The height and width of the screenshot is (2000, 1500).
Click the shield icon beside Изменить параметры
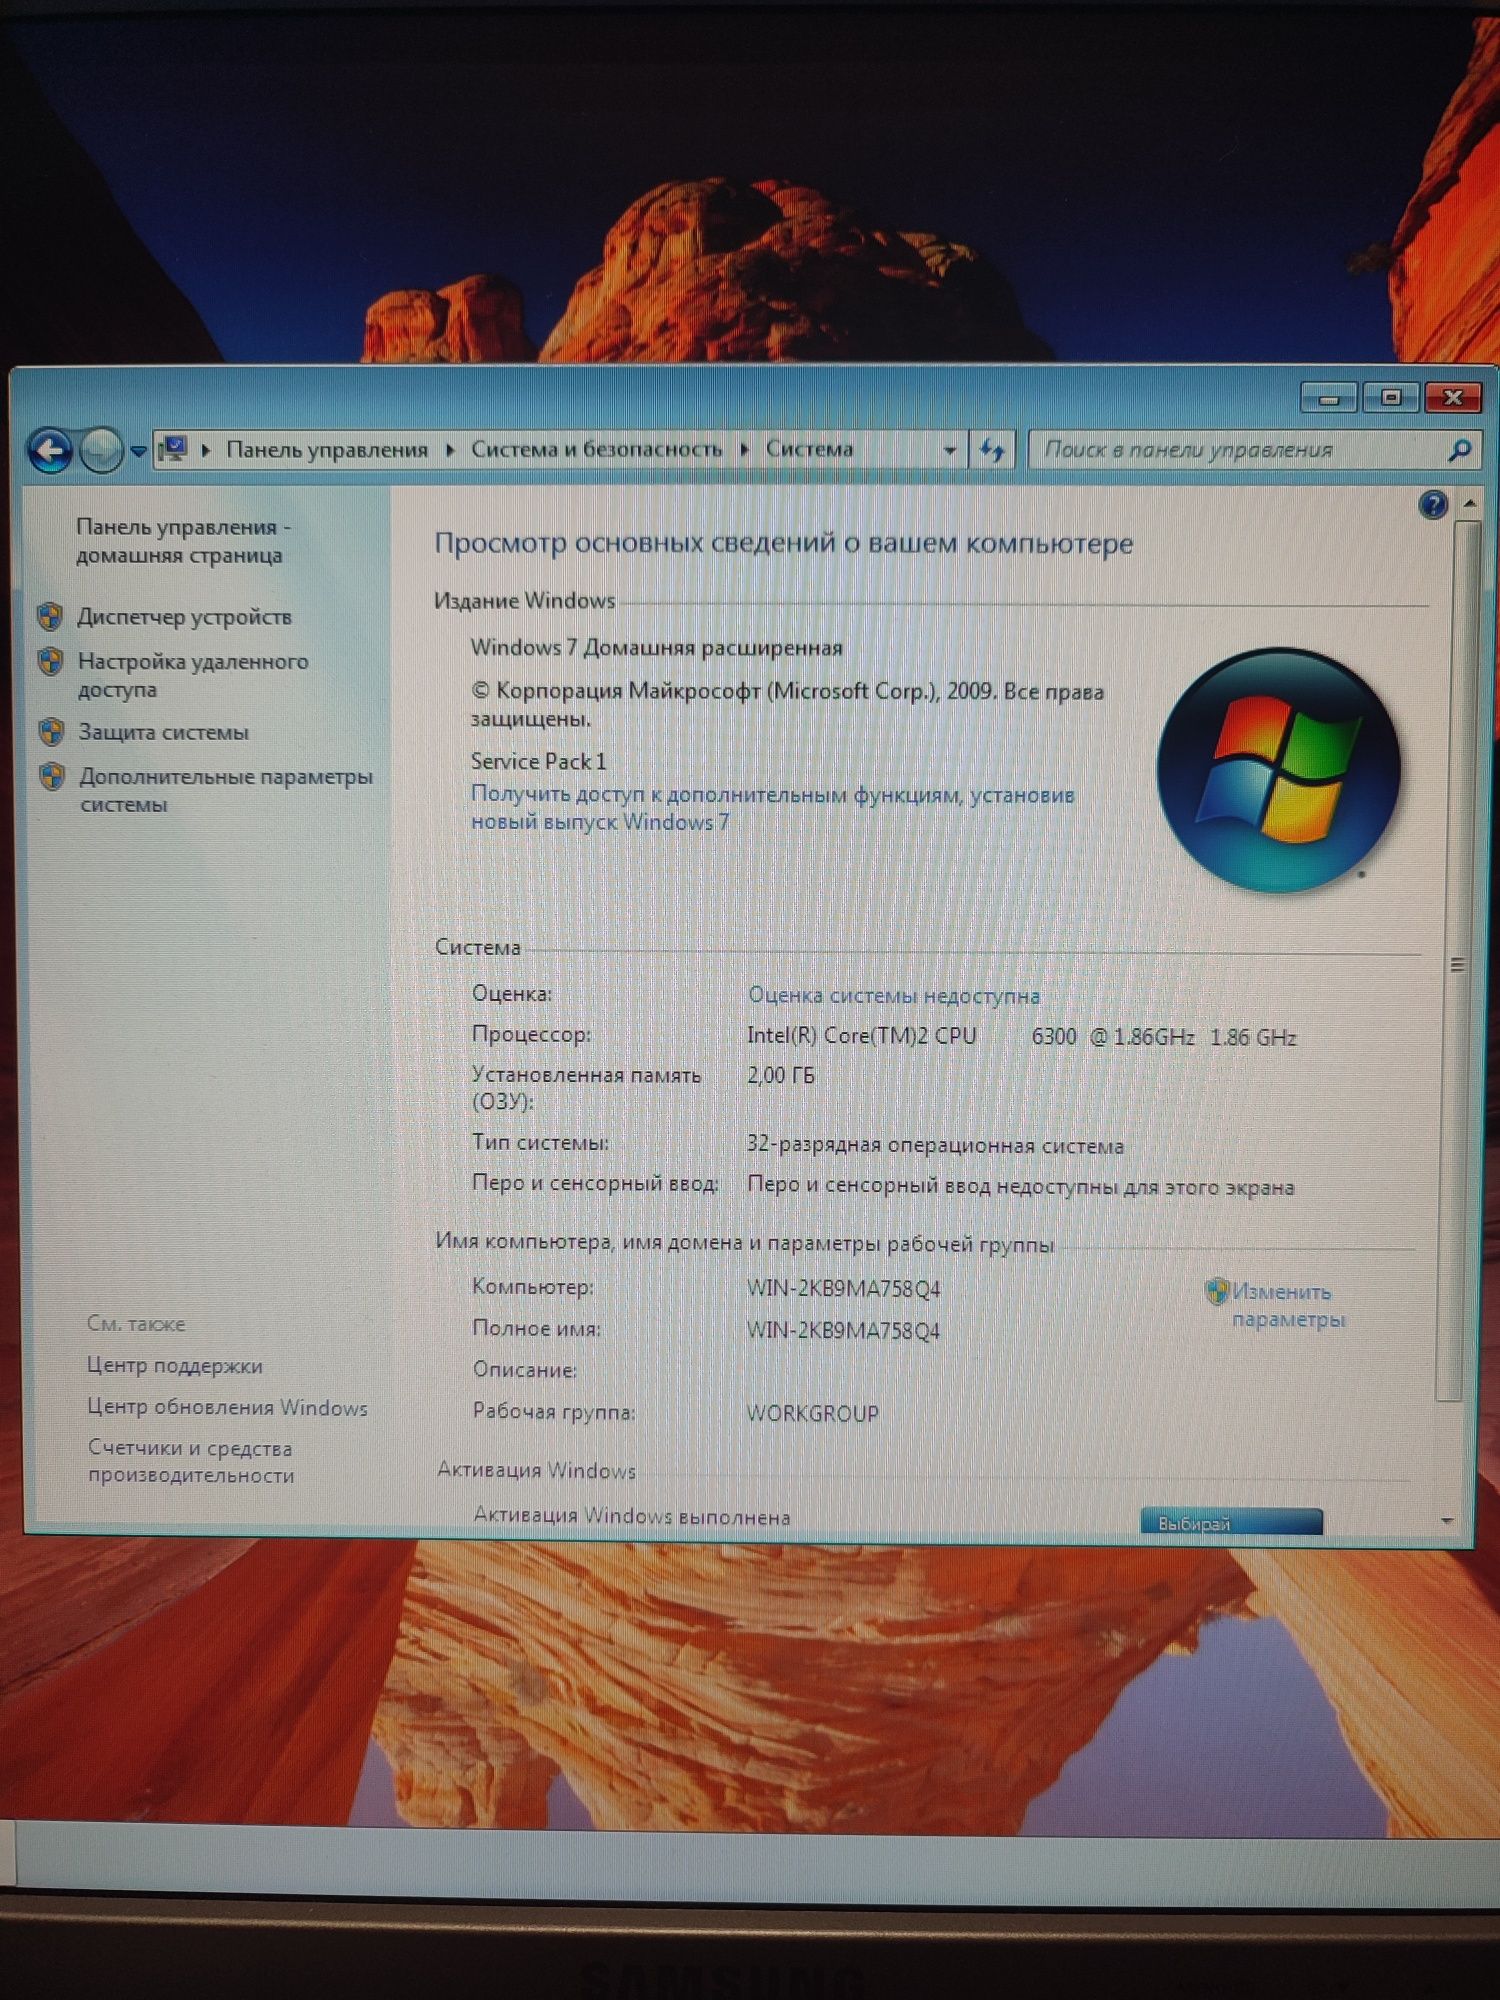click(1216, 1291)
